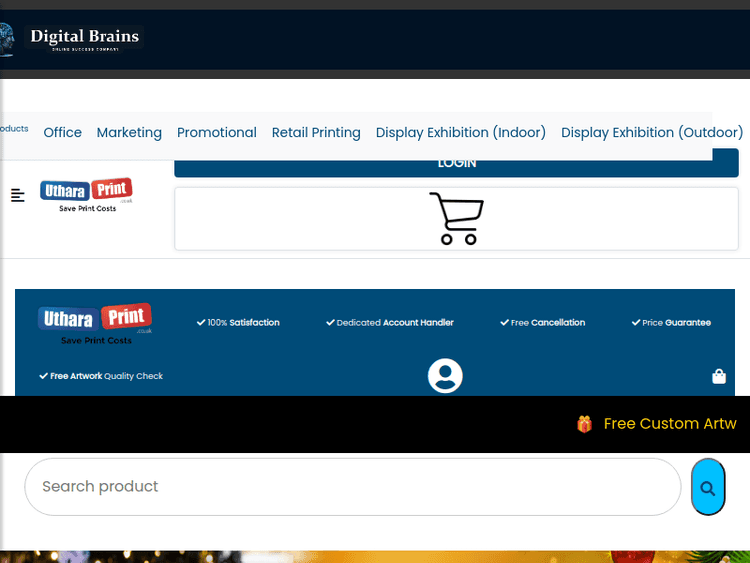Click the large shopping cart icon
The image size is (750, 563).
[457, 218]
